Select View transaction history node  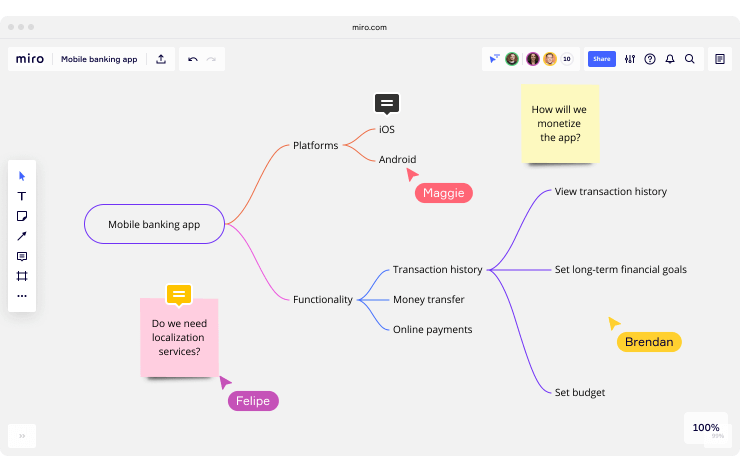[611, 191]
